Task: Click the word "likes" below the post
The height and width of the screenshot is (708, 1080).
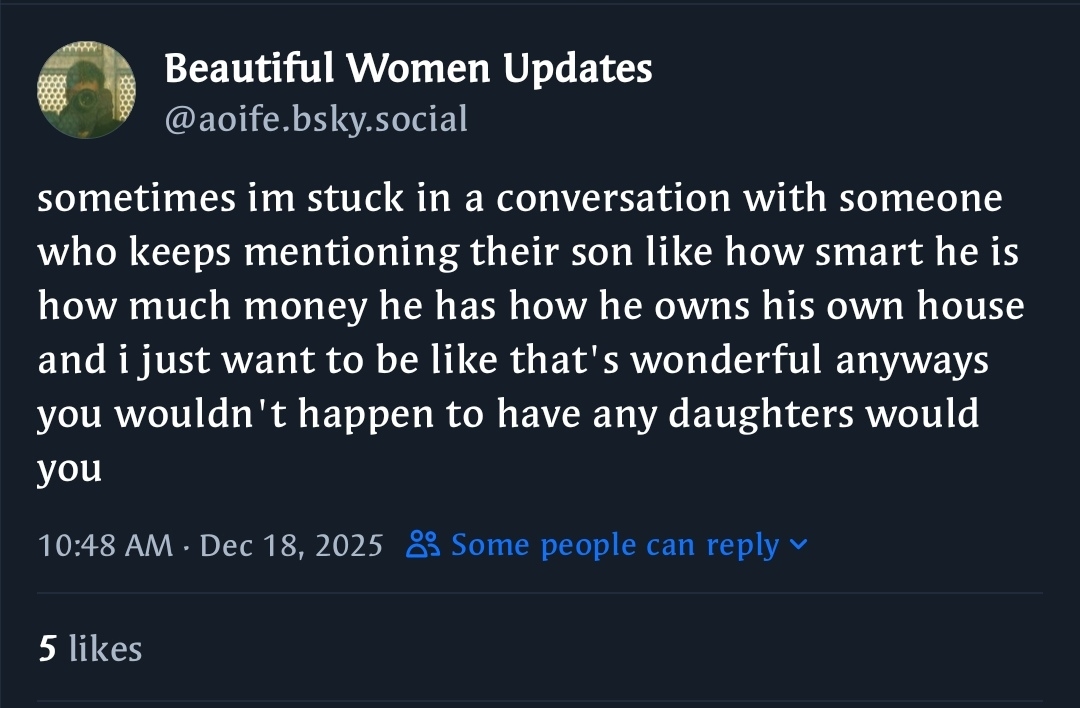Action: point(105,649)
